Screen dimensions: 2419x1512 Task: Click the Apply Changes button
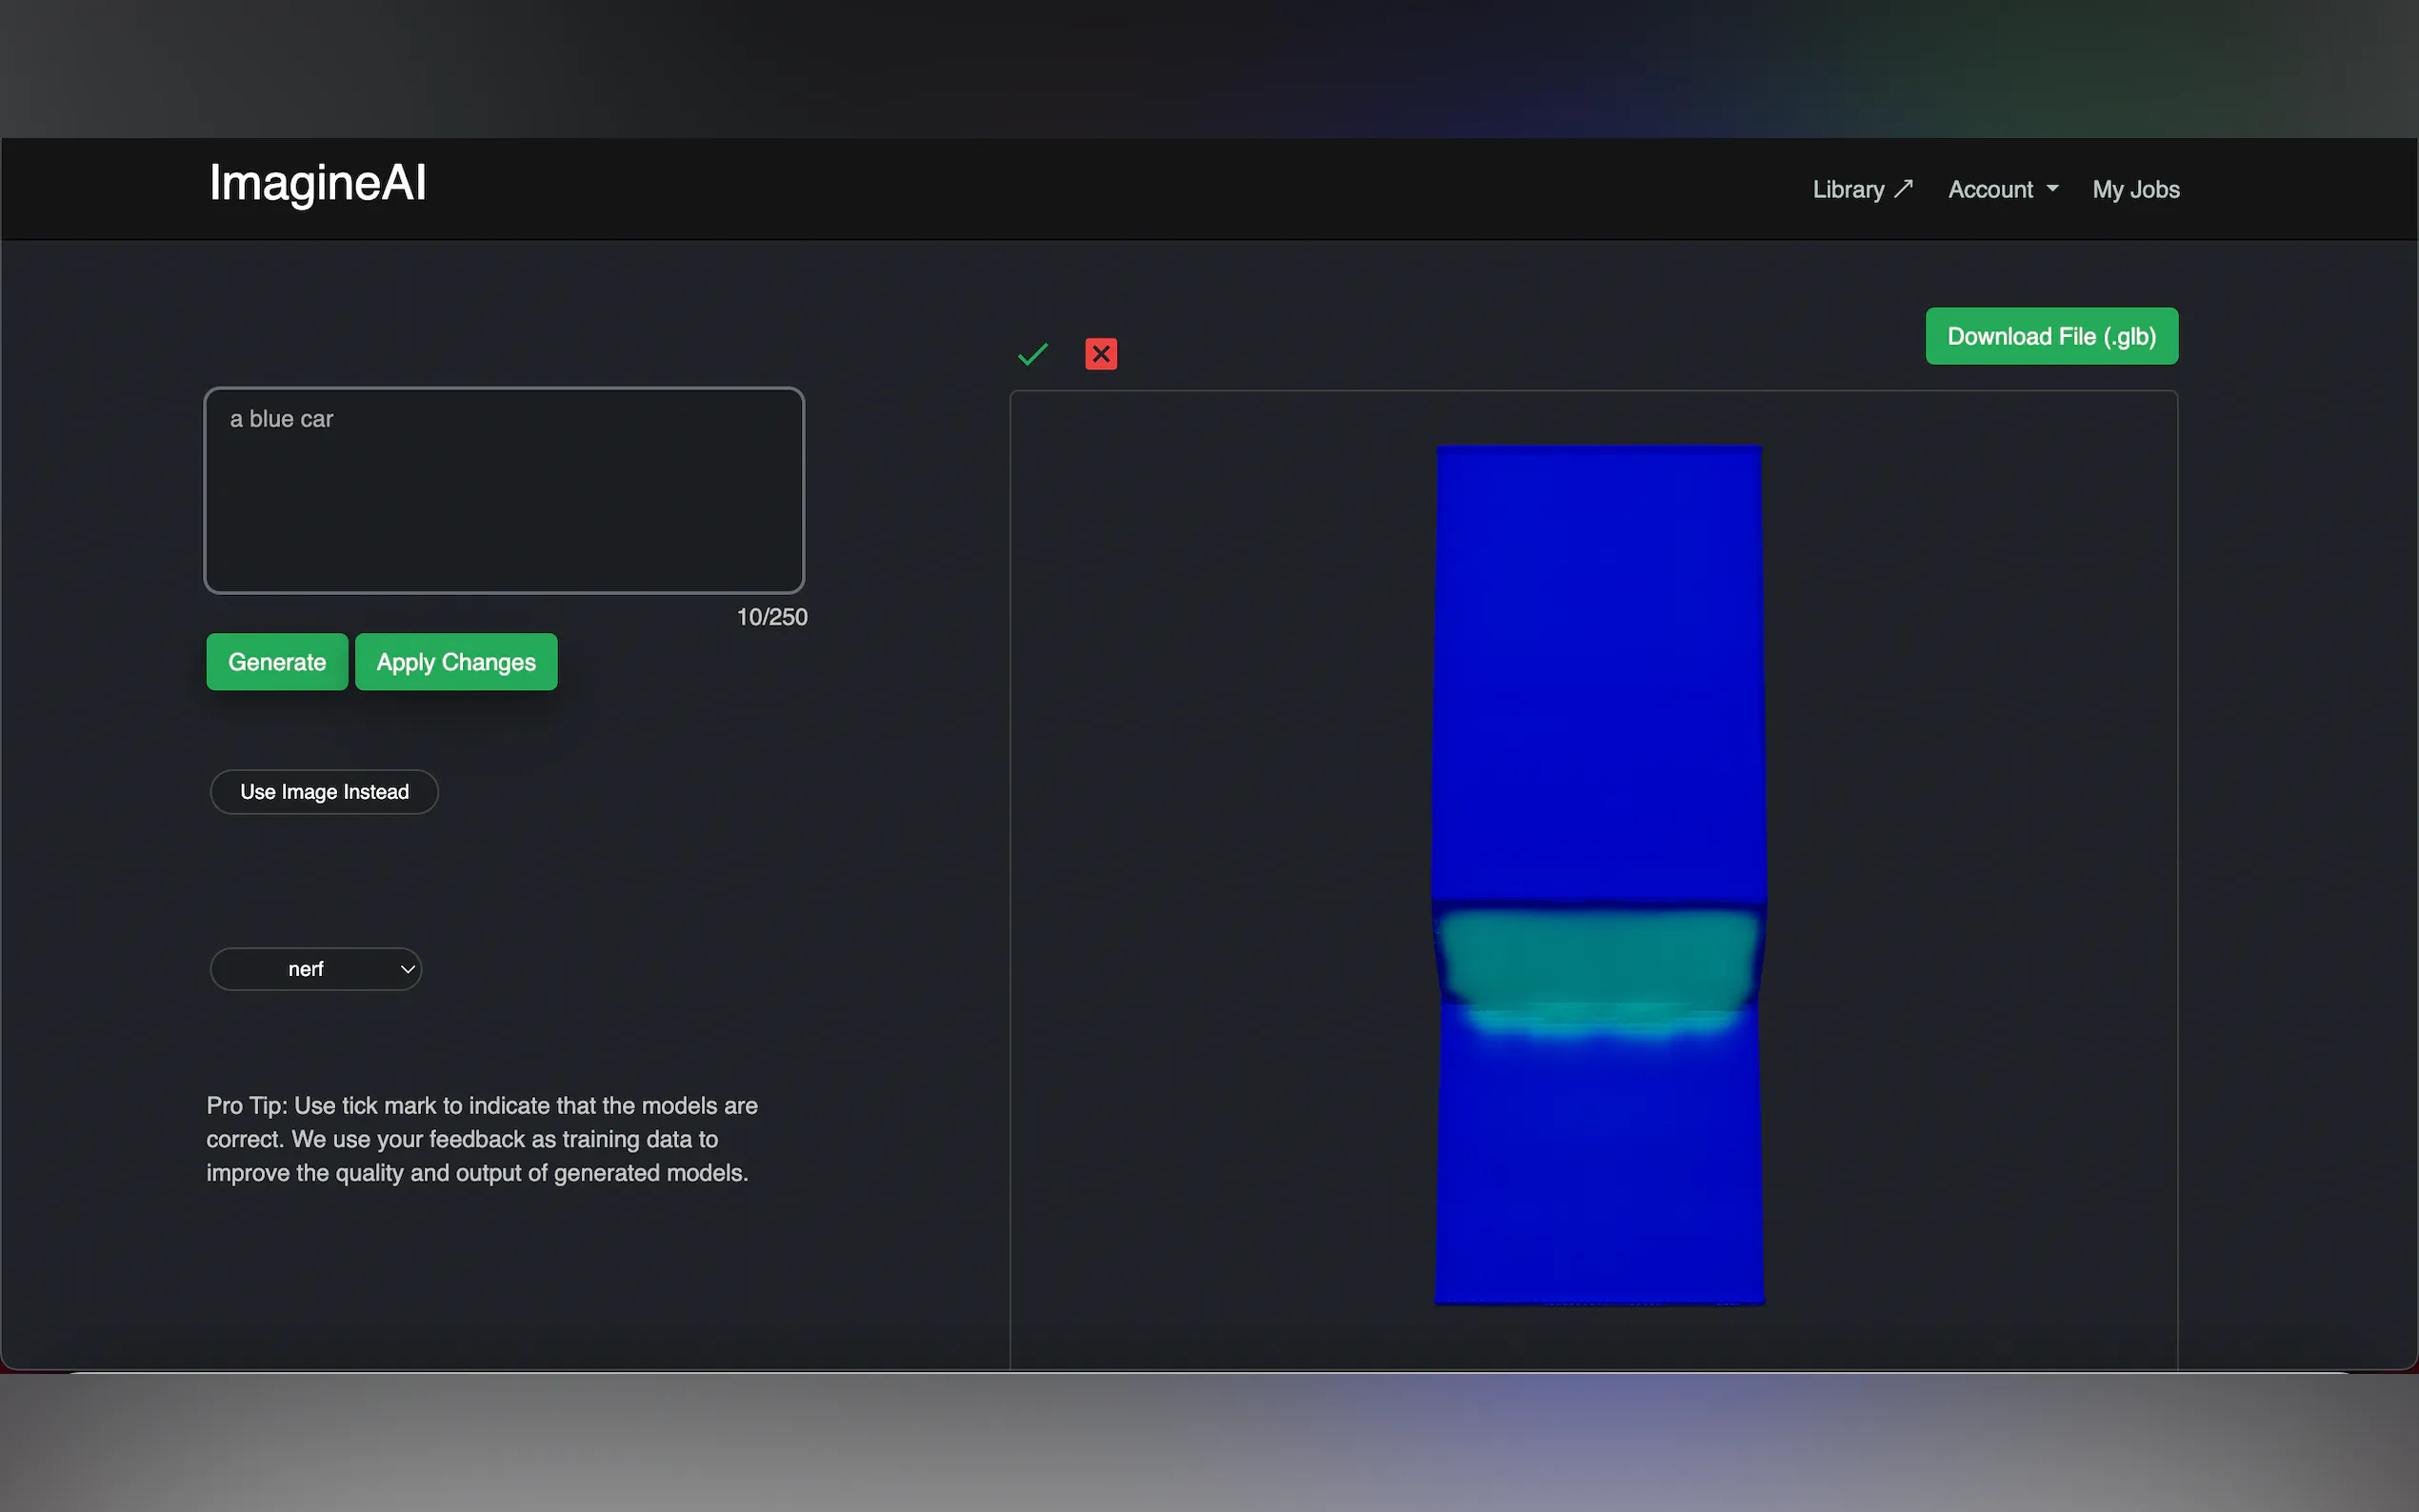[x=456, y=662]
